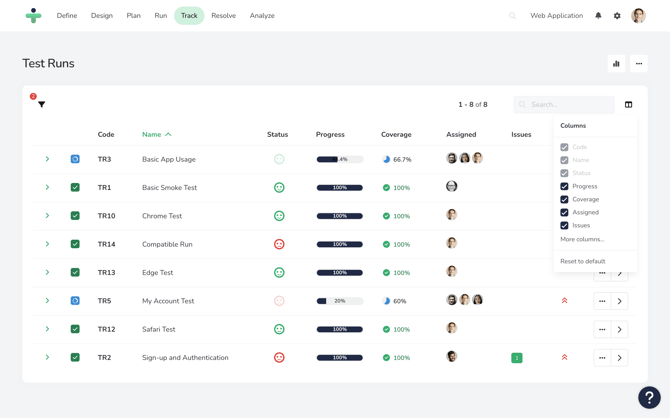The width and height of the screenshot is (670, 418).
Task: Uncheck the Progress column checkbox
Action: tap(564, 186)
